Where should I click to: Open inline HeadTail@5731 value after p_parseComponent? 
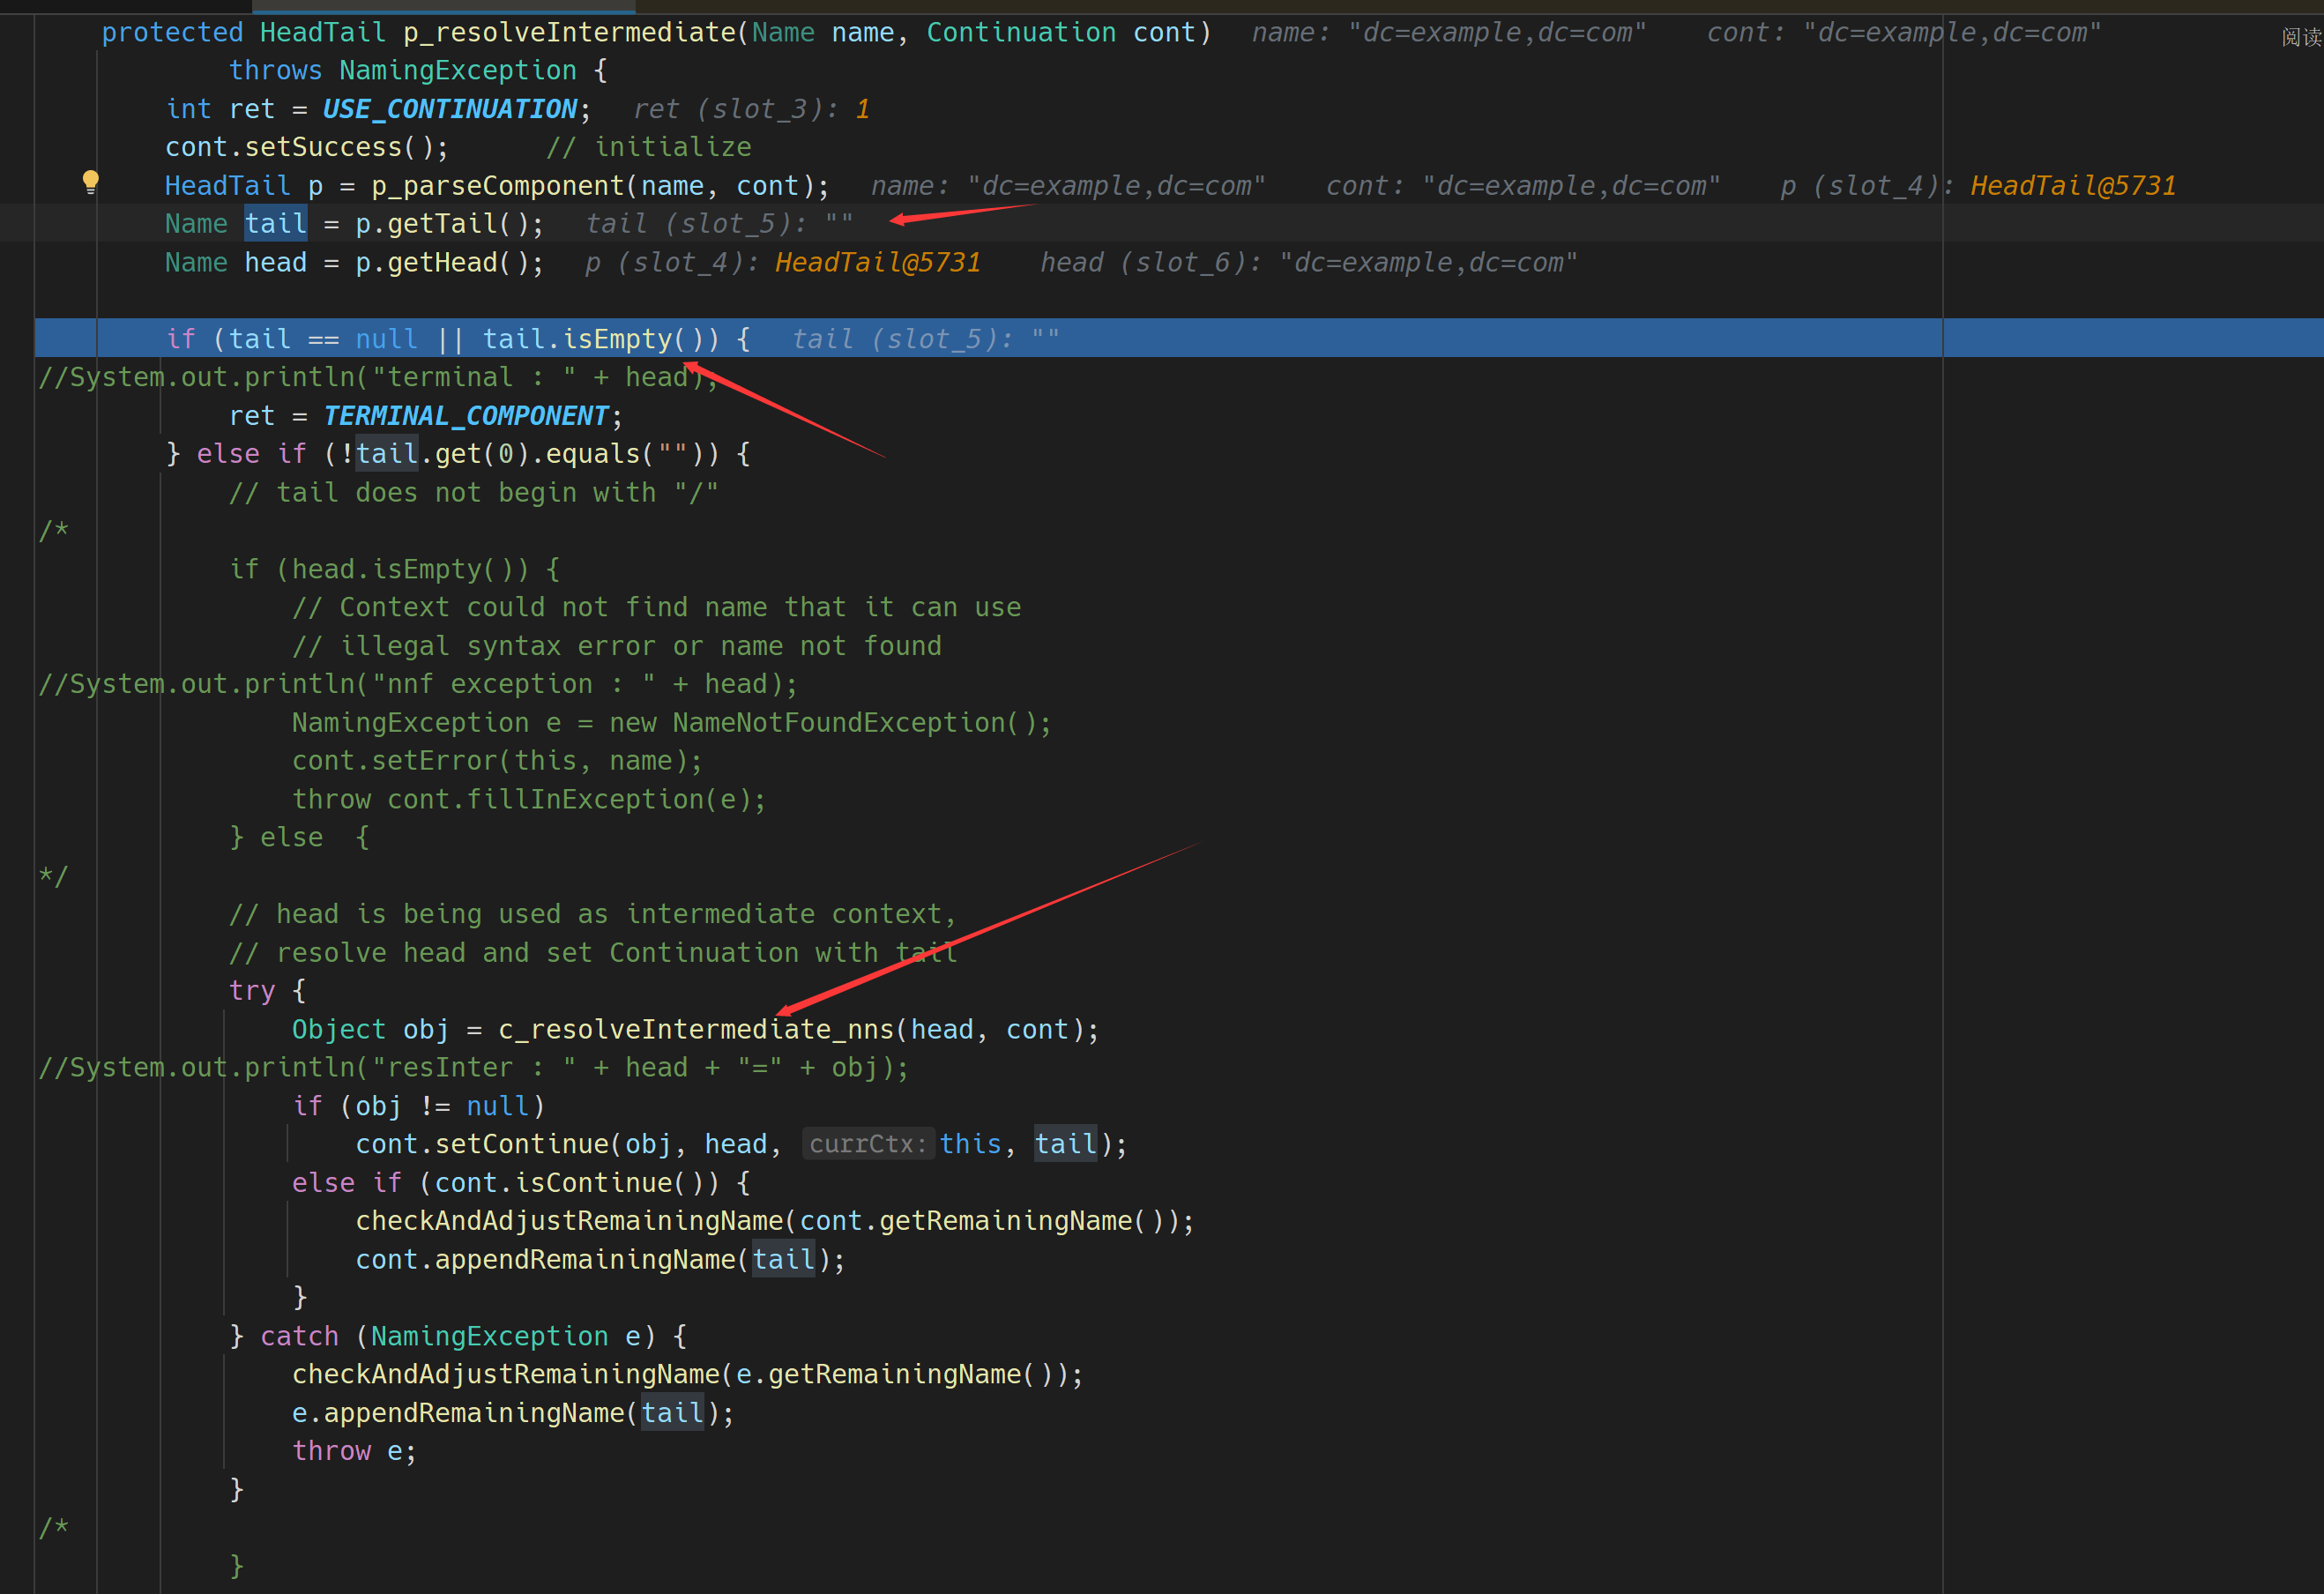[2072, 186]
